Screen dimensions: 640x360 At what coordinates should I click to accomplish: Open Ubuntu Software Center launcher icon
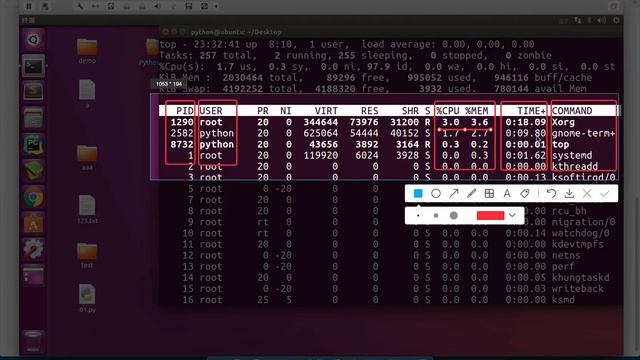pos(33,224)
